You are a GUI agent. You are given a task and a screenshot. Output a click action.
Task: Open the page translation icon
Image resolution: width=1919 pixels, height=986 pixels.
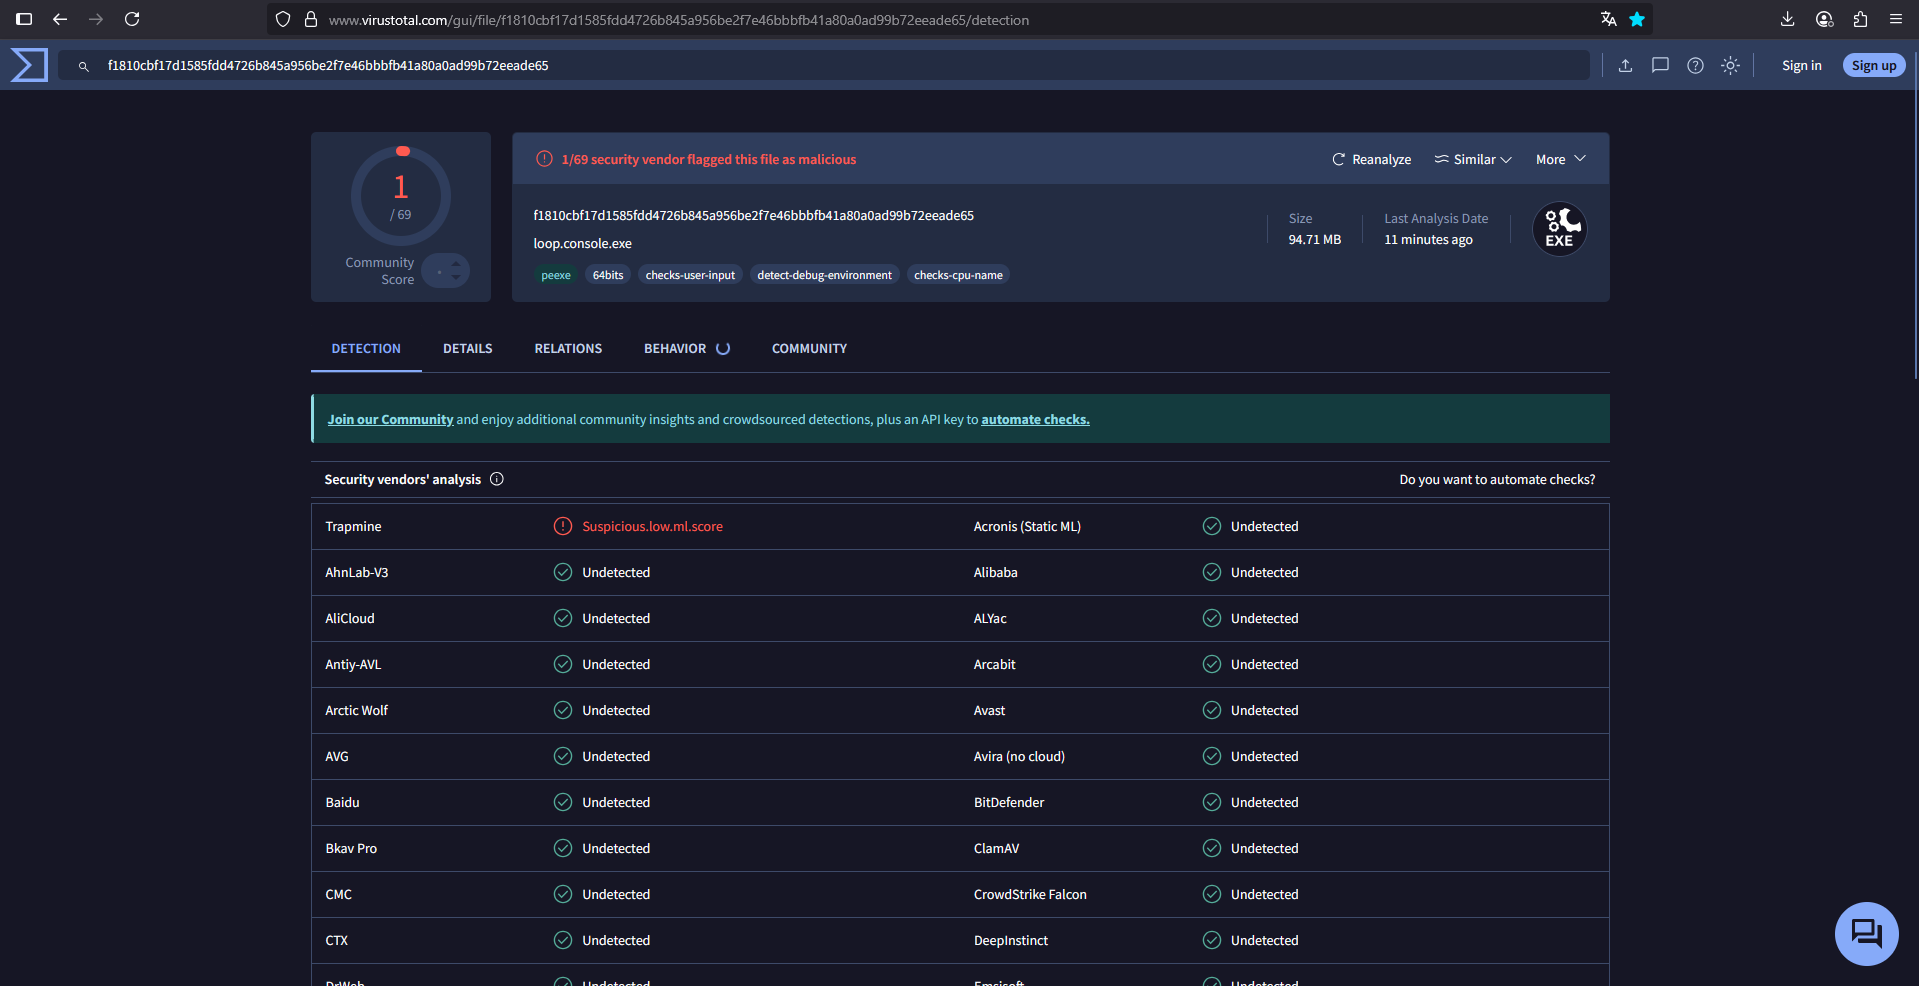[x=1608, y=19]
